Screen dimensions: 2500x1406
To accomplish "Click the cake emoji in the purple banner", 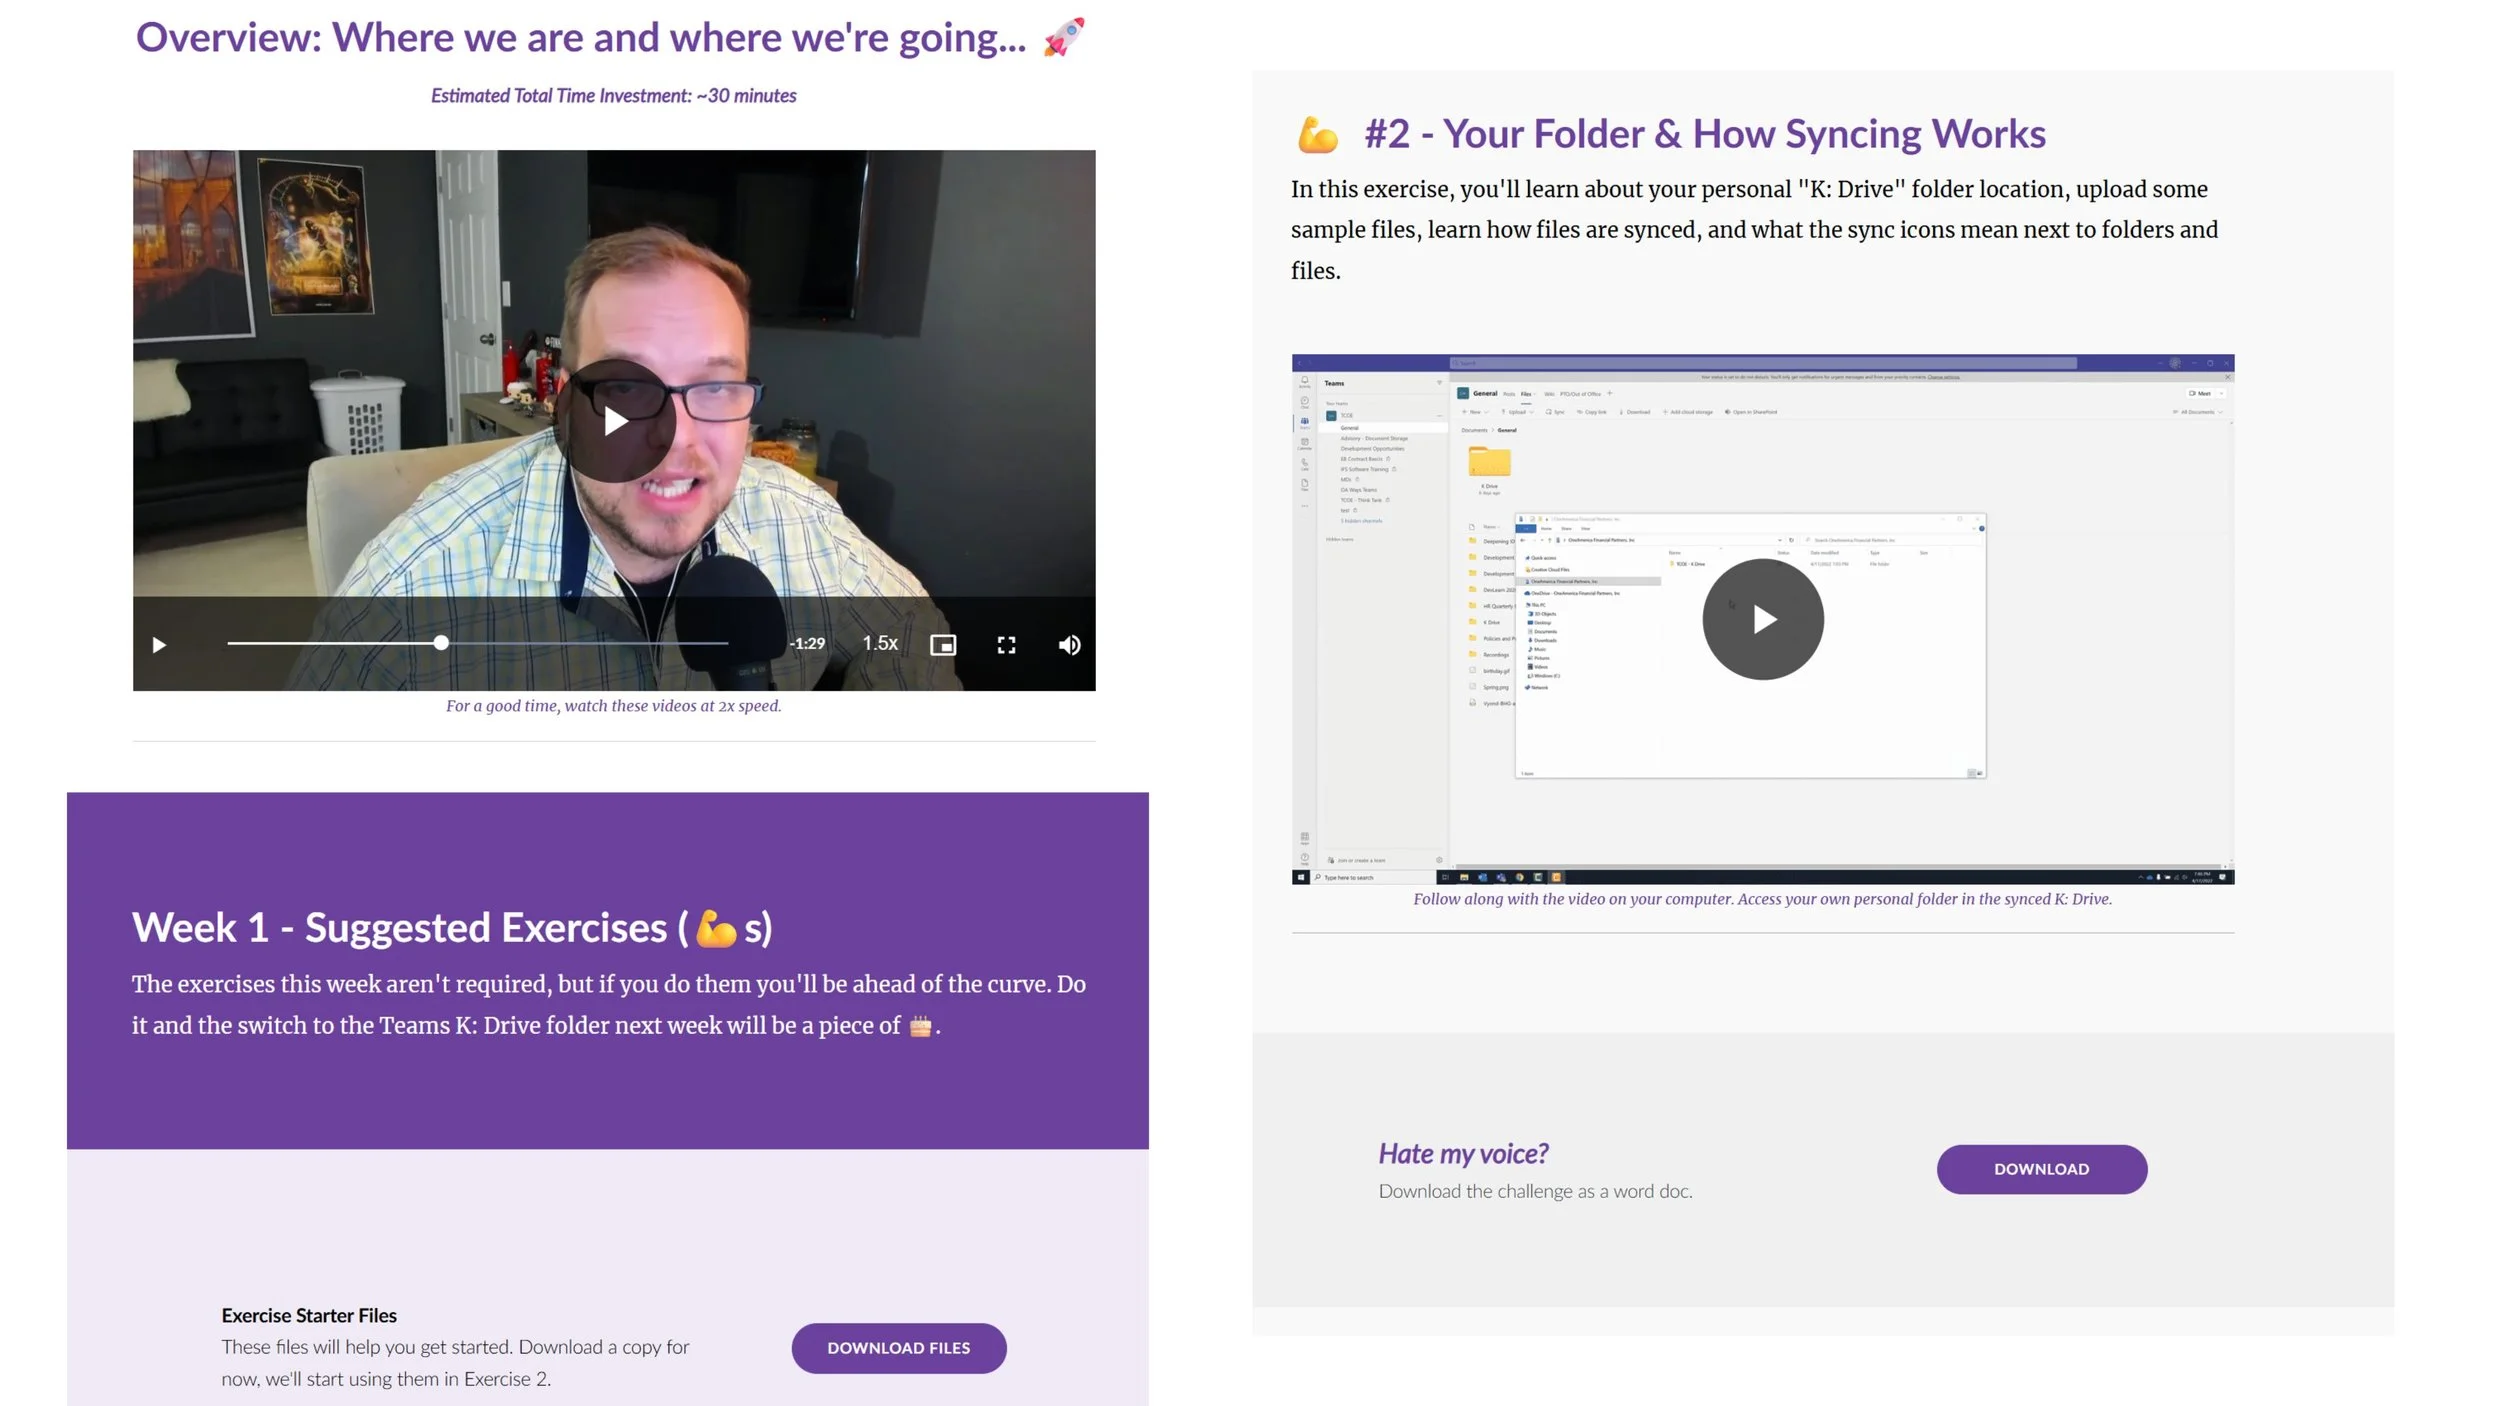I will click(920, 1026).
